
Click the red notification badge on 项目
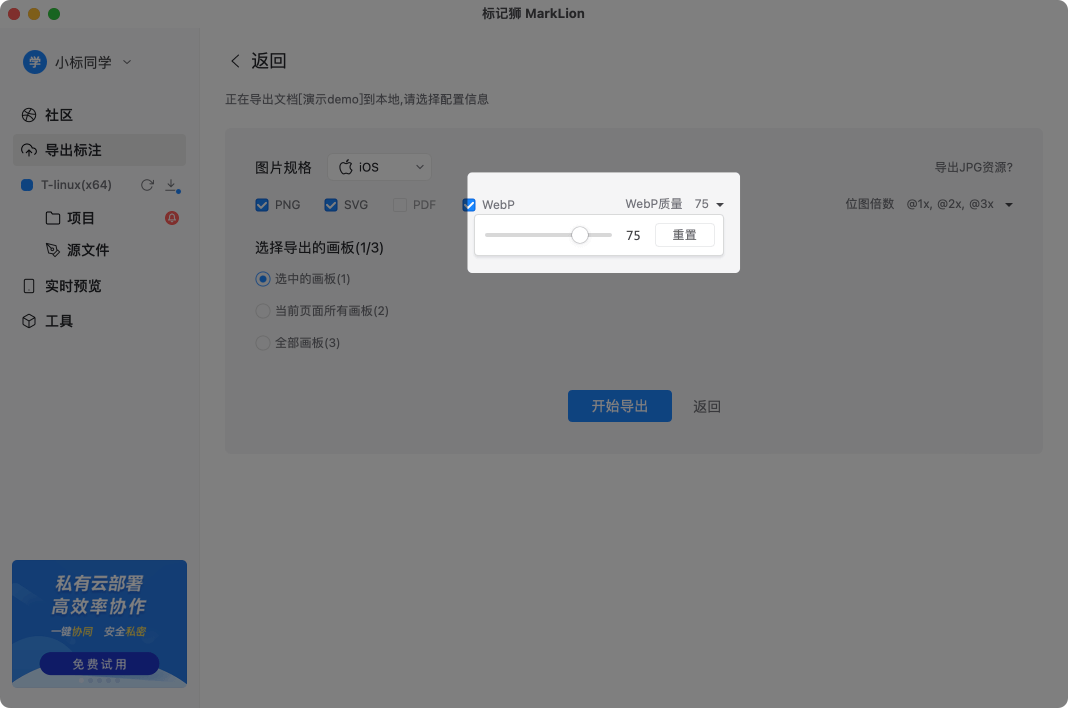pos(171,218)
